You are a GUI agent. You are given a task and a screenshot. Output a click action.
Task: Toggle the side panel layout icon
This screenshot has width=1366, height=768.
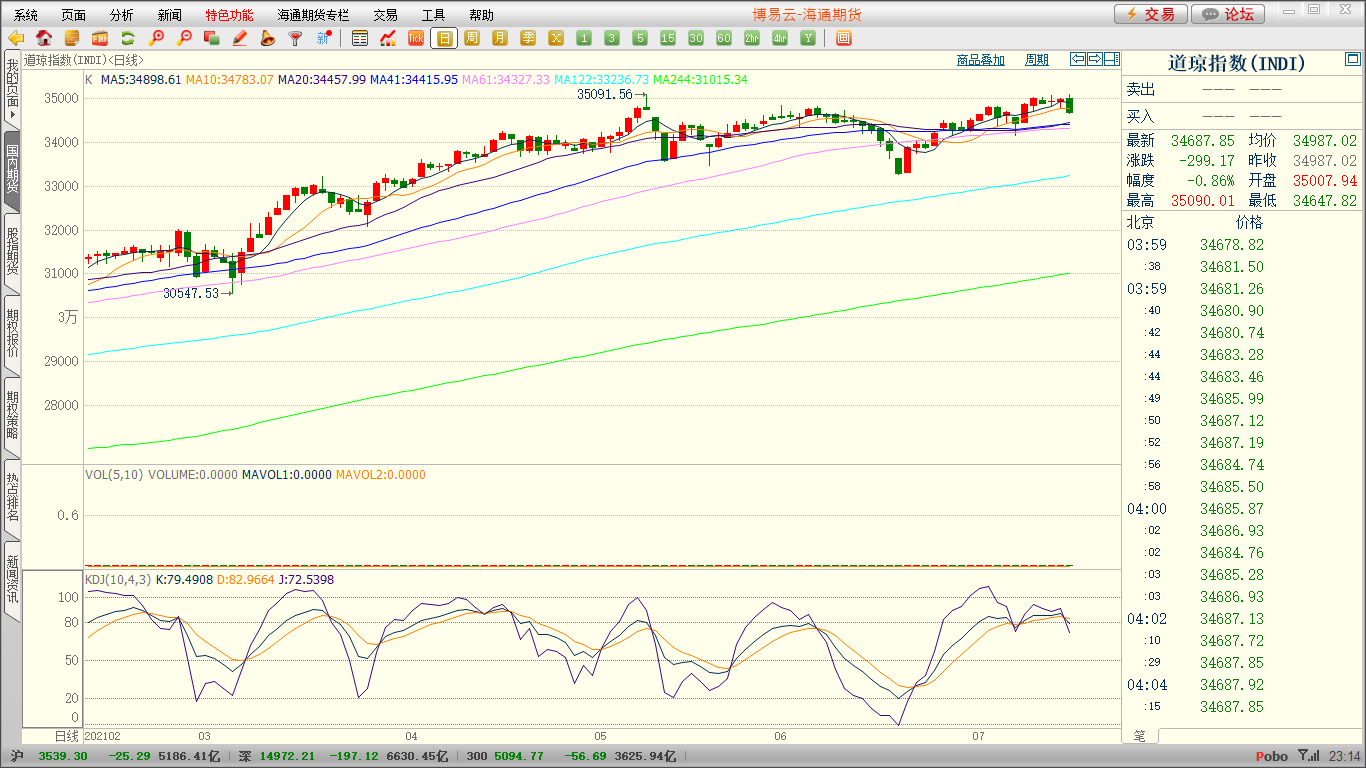(x=1112, y=59)
